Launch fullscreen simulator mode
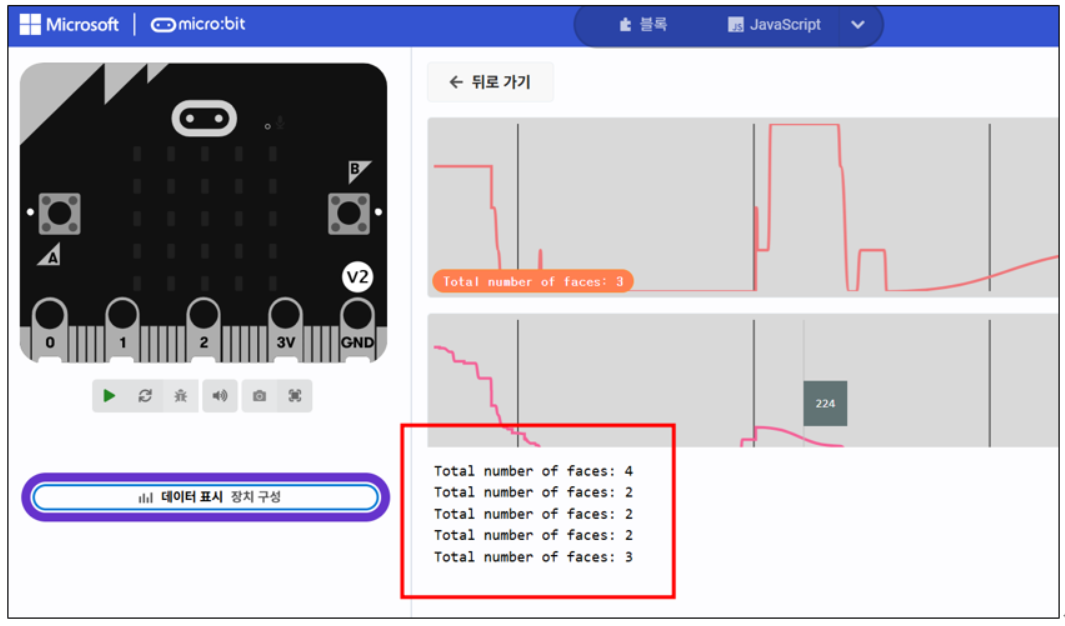The height and width of the screenshot is (626, 1065). 295,396
